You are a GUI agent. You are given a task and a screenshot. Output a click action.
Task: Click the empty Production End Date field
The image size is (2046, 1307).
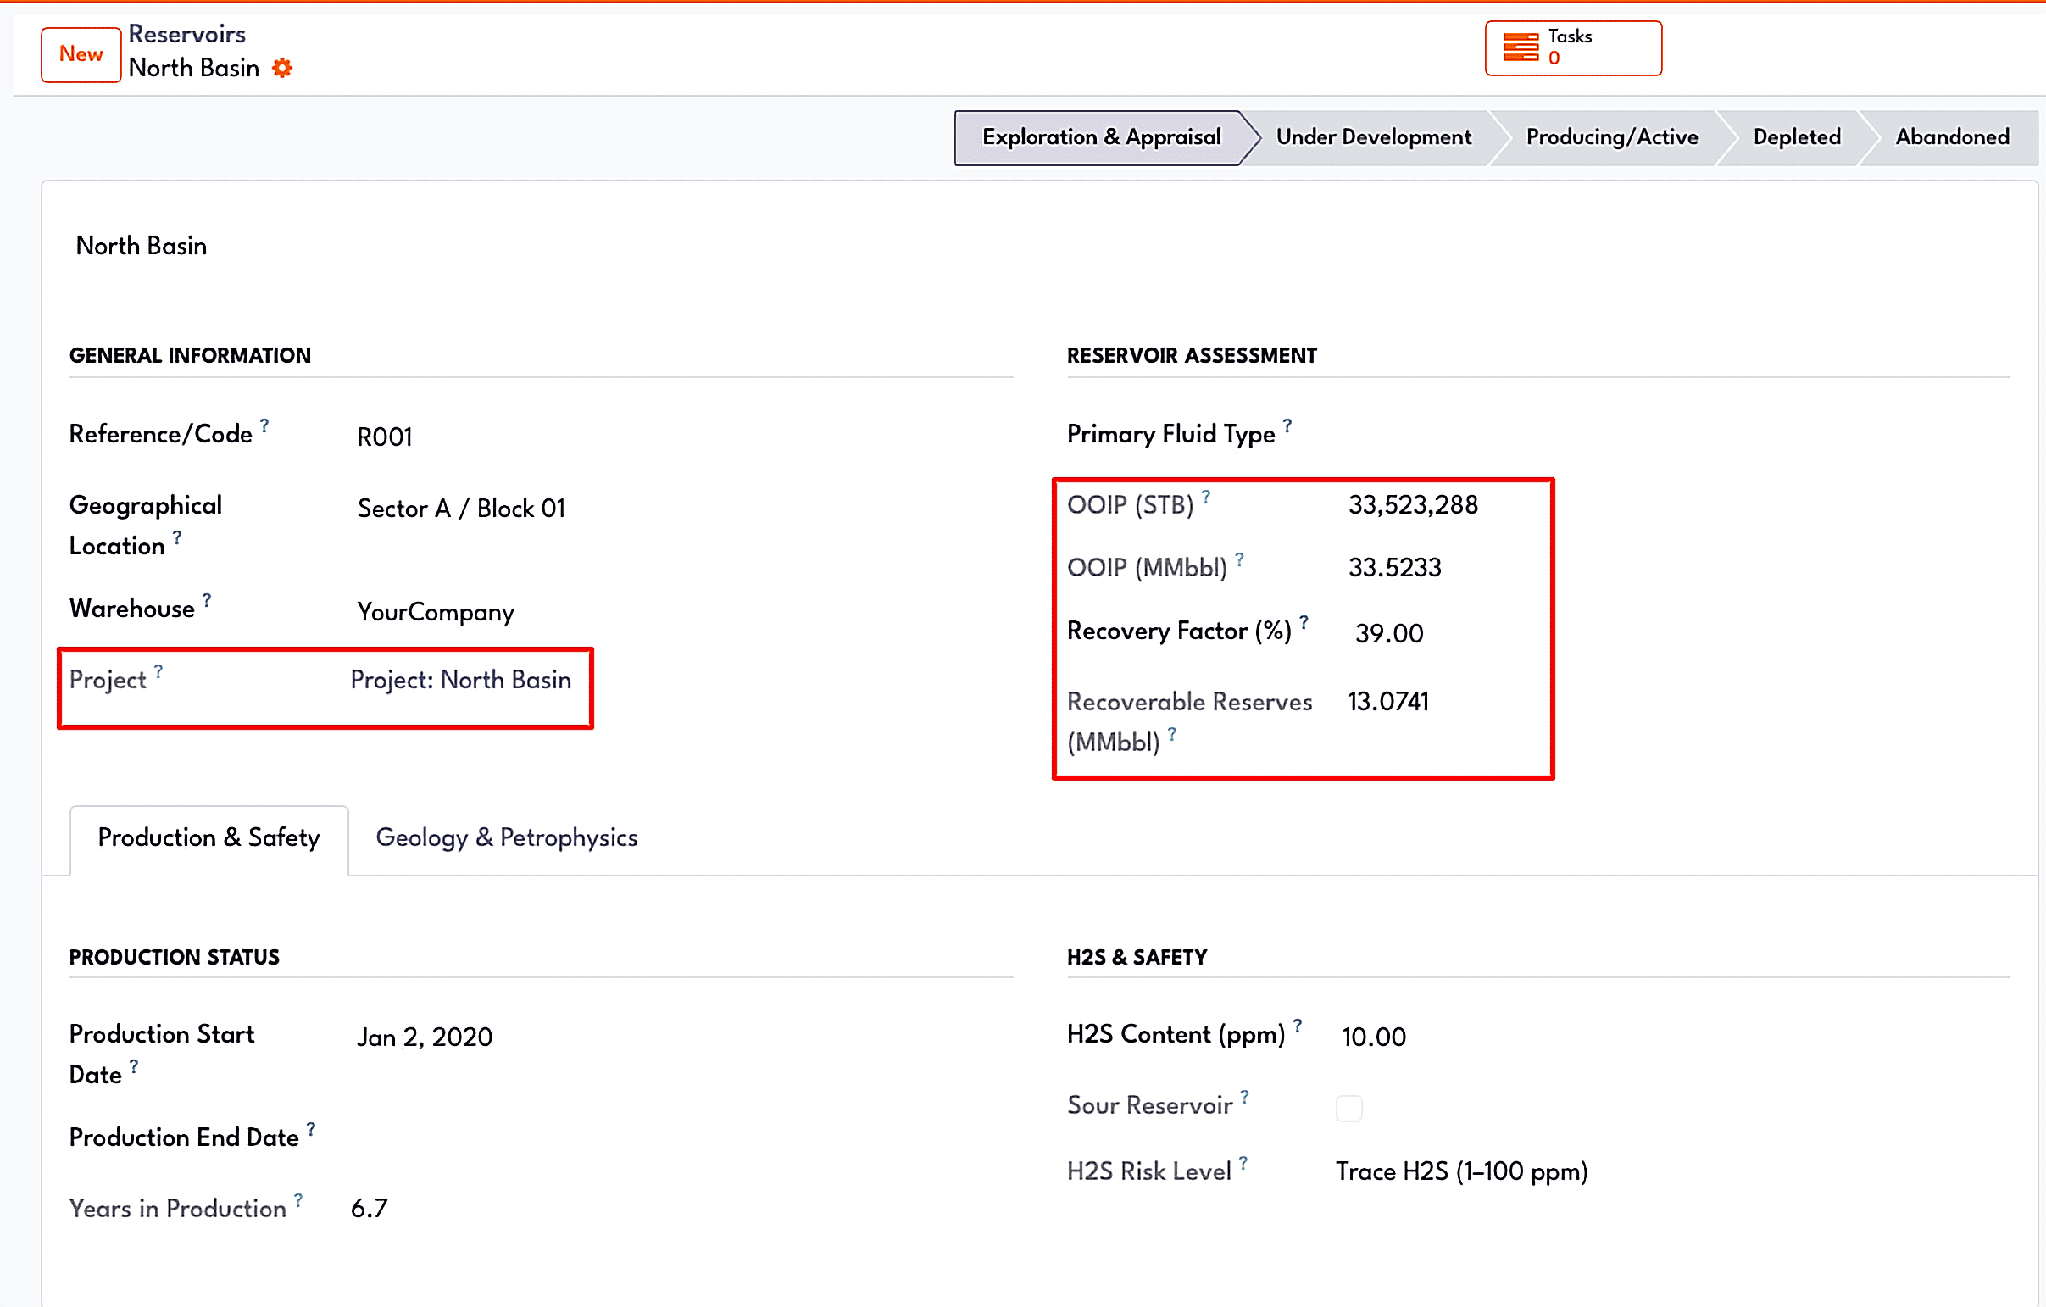(683, 1138)
